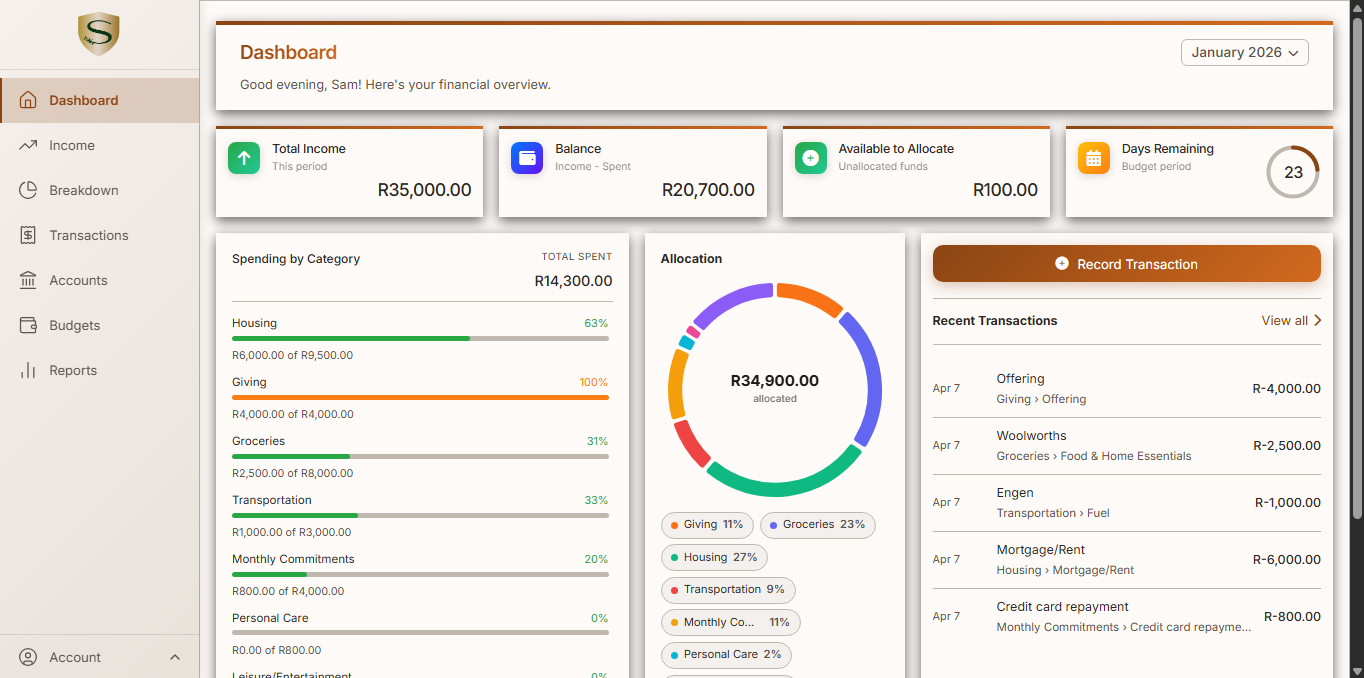Open the January 2026 period dropdown
The height and width of the screenshot is (678, 1364).
point(1244,52)
